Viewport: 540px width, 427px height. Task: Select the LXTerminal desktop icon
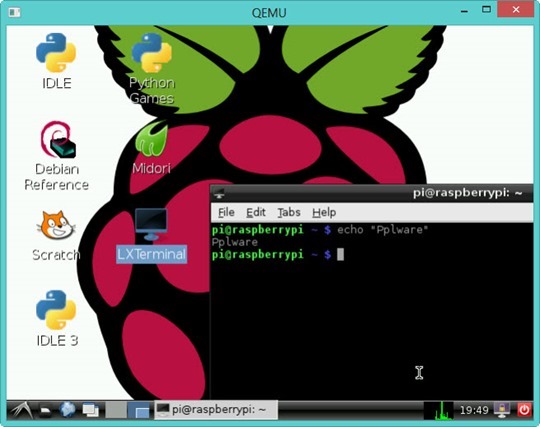coord(152,235)
